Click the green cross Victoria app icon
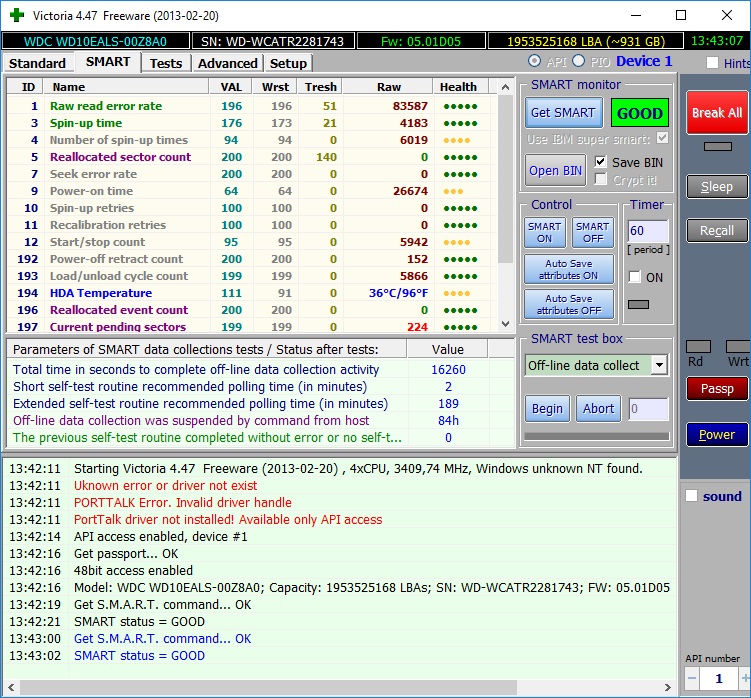This screenshot has width=751, height=698. (17, 15)
